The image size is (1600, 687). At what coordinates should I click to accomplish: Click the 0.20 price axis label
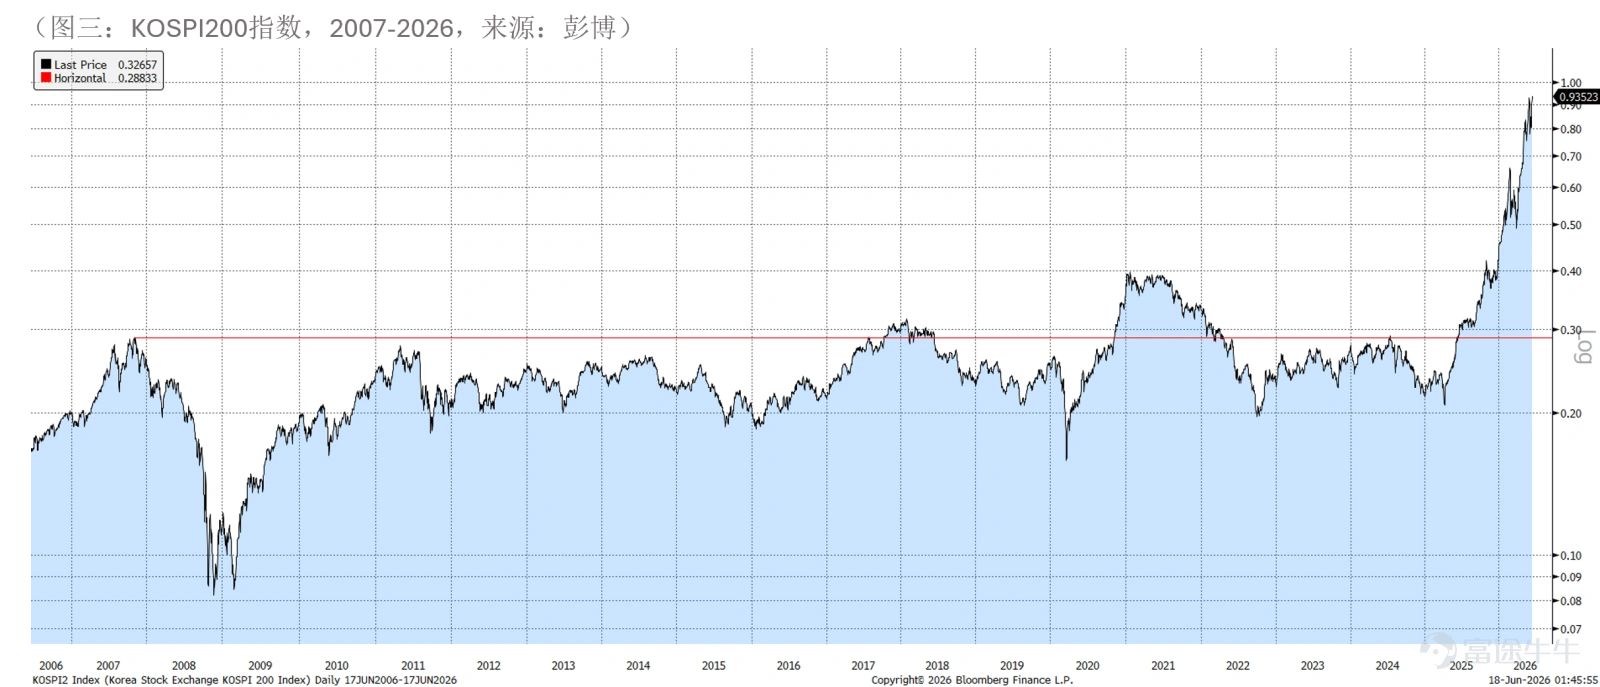[x=1571, y=413]
